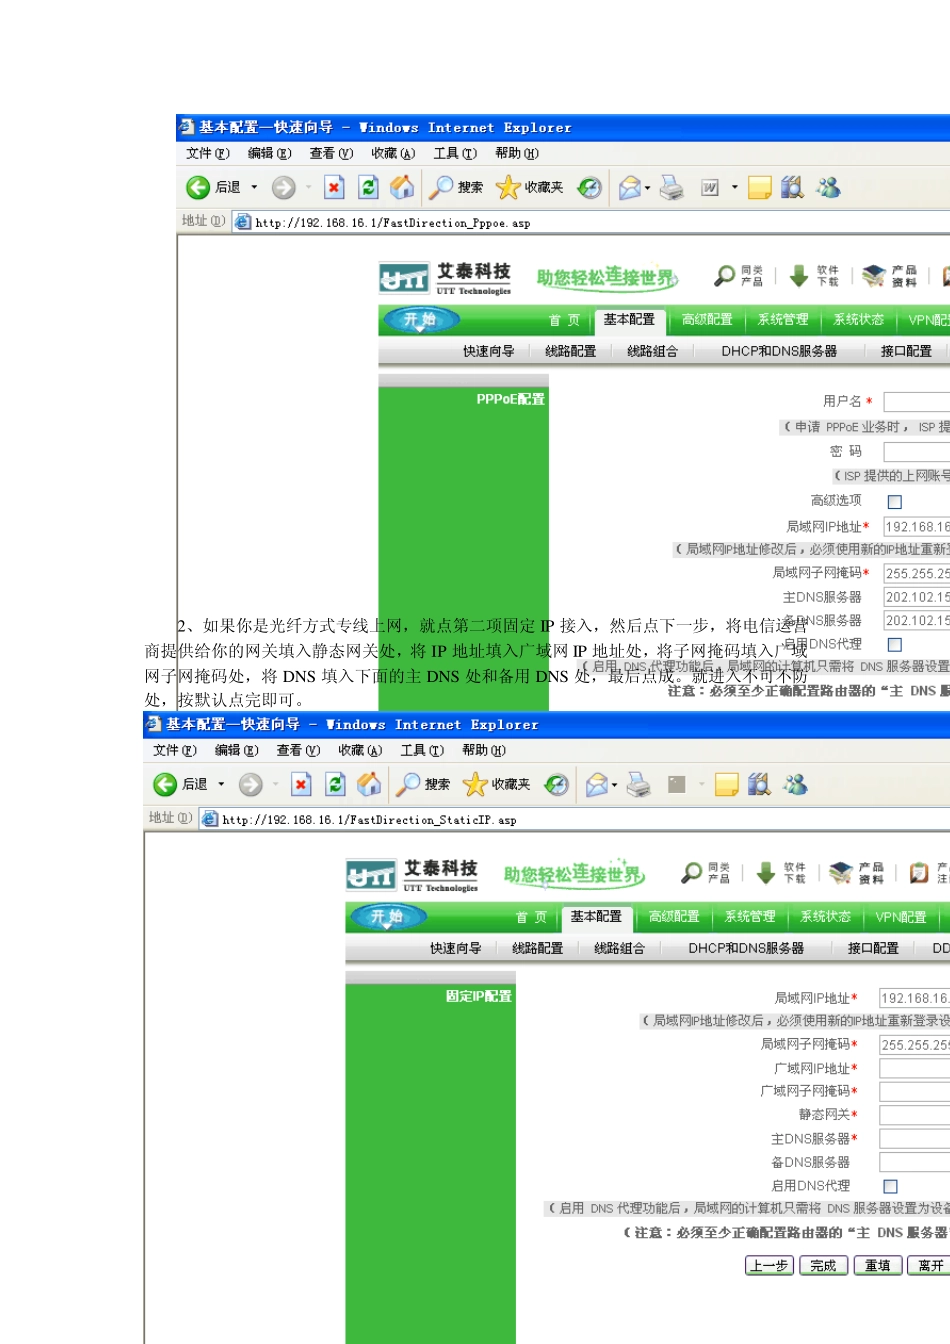This screenshot has height=1344, width=950.
Task: Click the 用户名 input field on the PPPoE page
Action: (917, 402)
